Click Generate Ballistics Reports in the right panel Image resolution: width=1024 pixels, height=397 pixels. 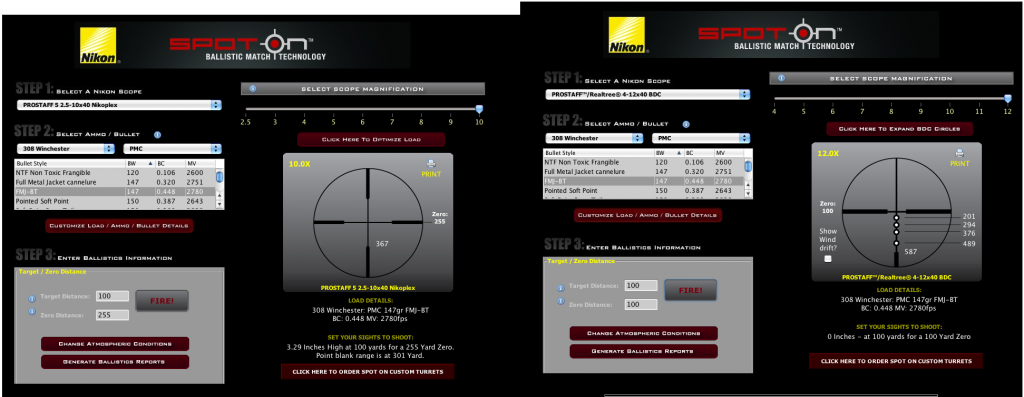tap(644, 351)
